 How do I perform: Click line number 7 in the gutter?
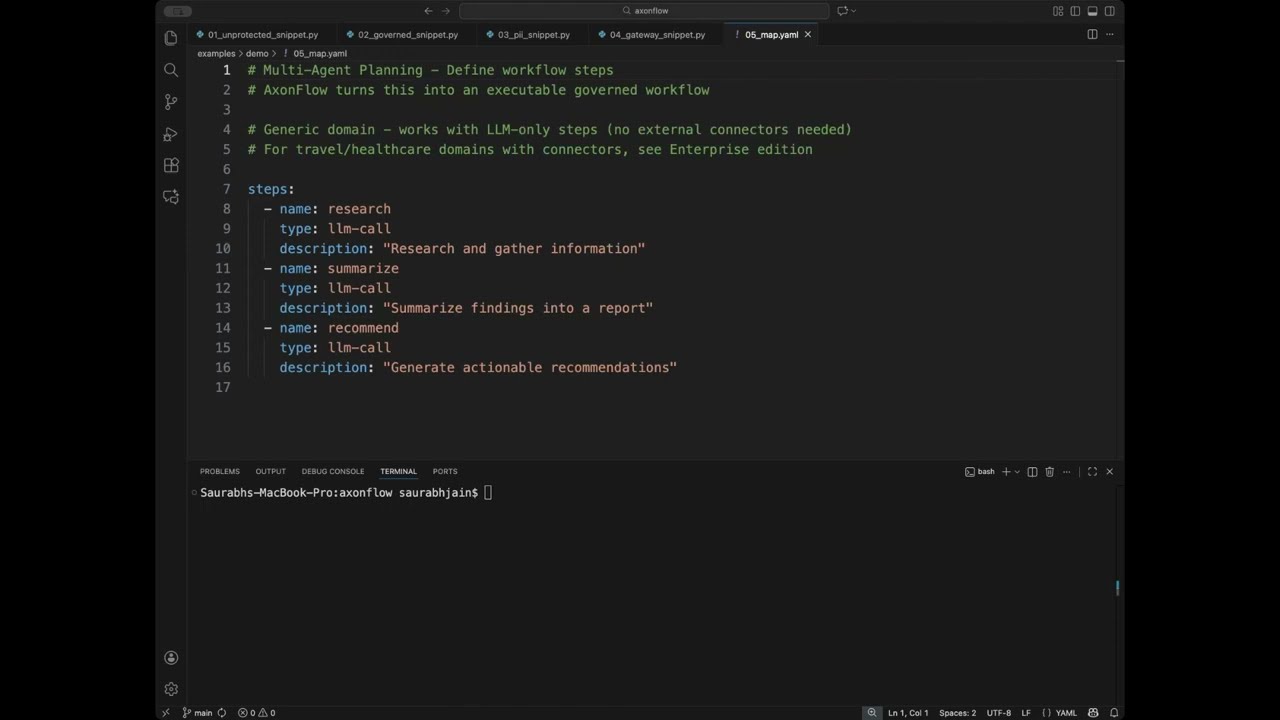226,189
